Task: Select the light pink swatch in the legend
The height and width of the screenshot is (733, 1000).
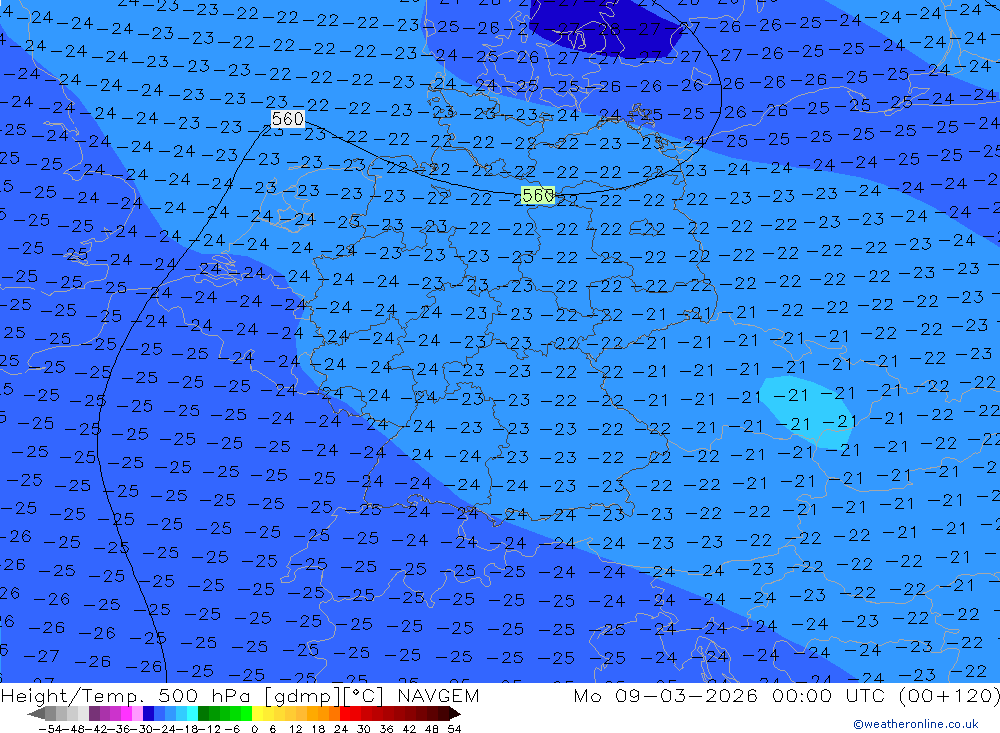Action: click(138, 713)
